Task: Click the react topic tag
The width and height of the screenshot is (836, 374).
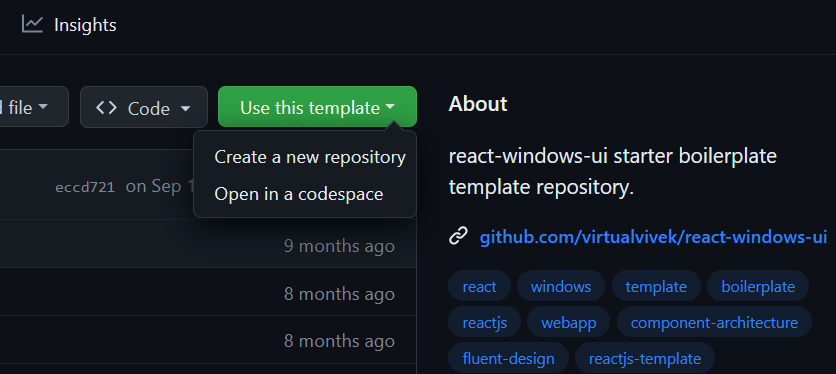Action: [x=479, y=286]
